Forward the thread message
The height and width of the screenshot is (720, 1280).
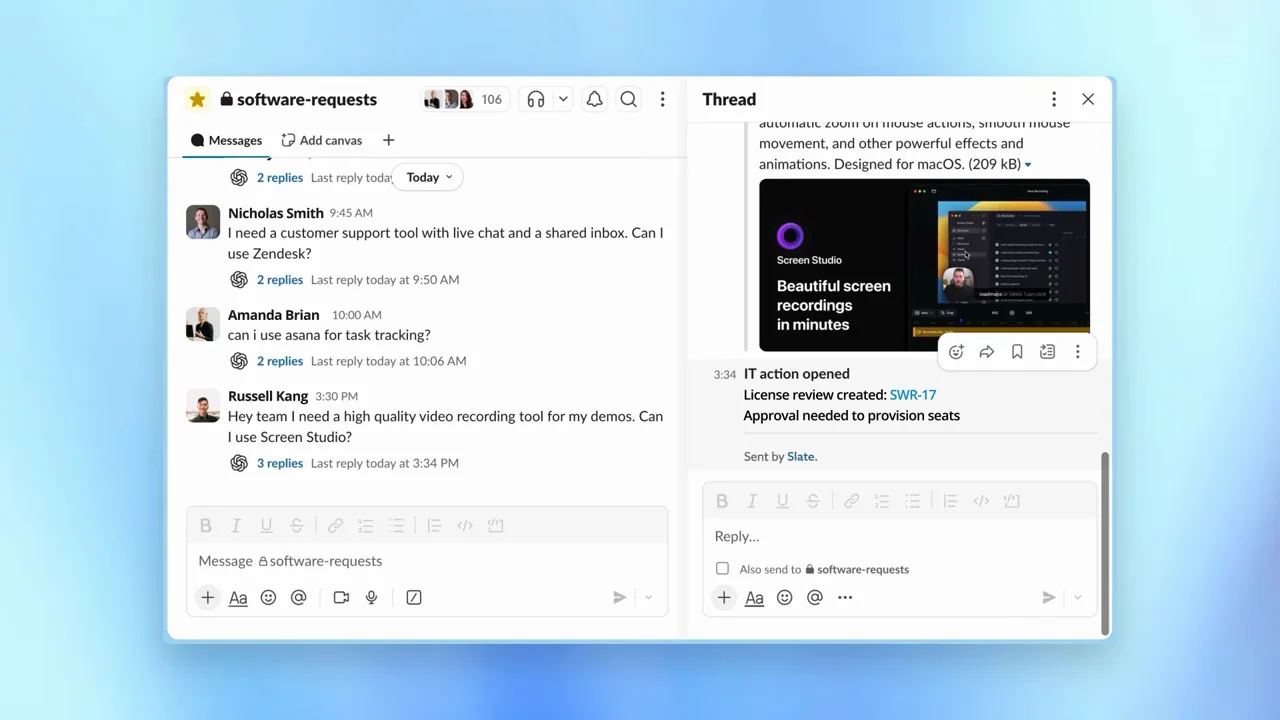click(x=987, y=352)
